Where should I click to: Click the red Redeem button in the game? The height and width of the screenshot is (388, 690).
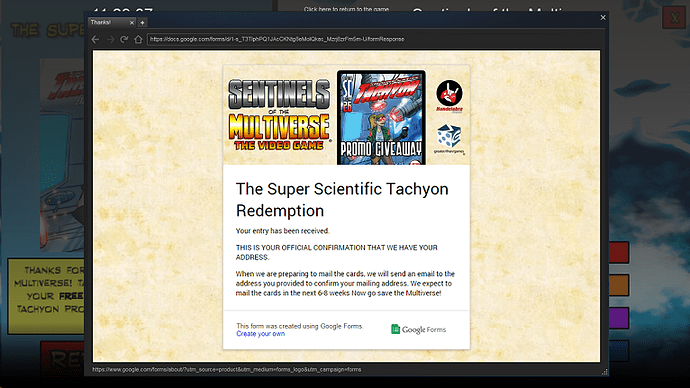(62, 359)
